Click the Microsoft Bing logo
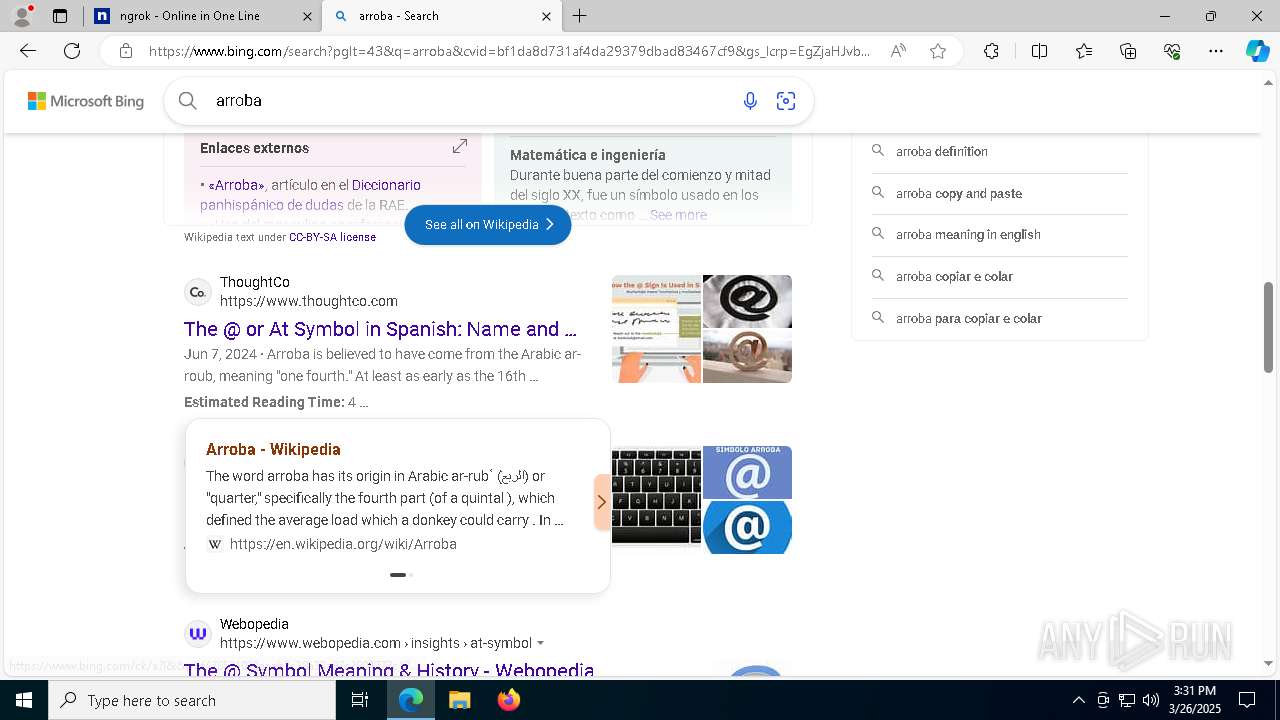 point(86,101)
